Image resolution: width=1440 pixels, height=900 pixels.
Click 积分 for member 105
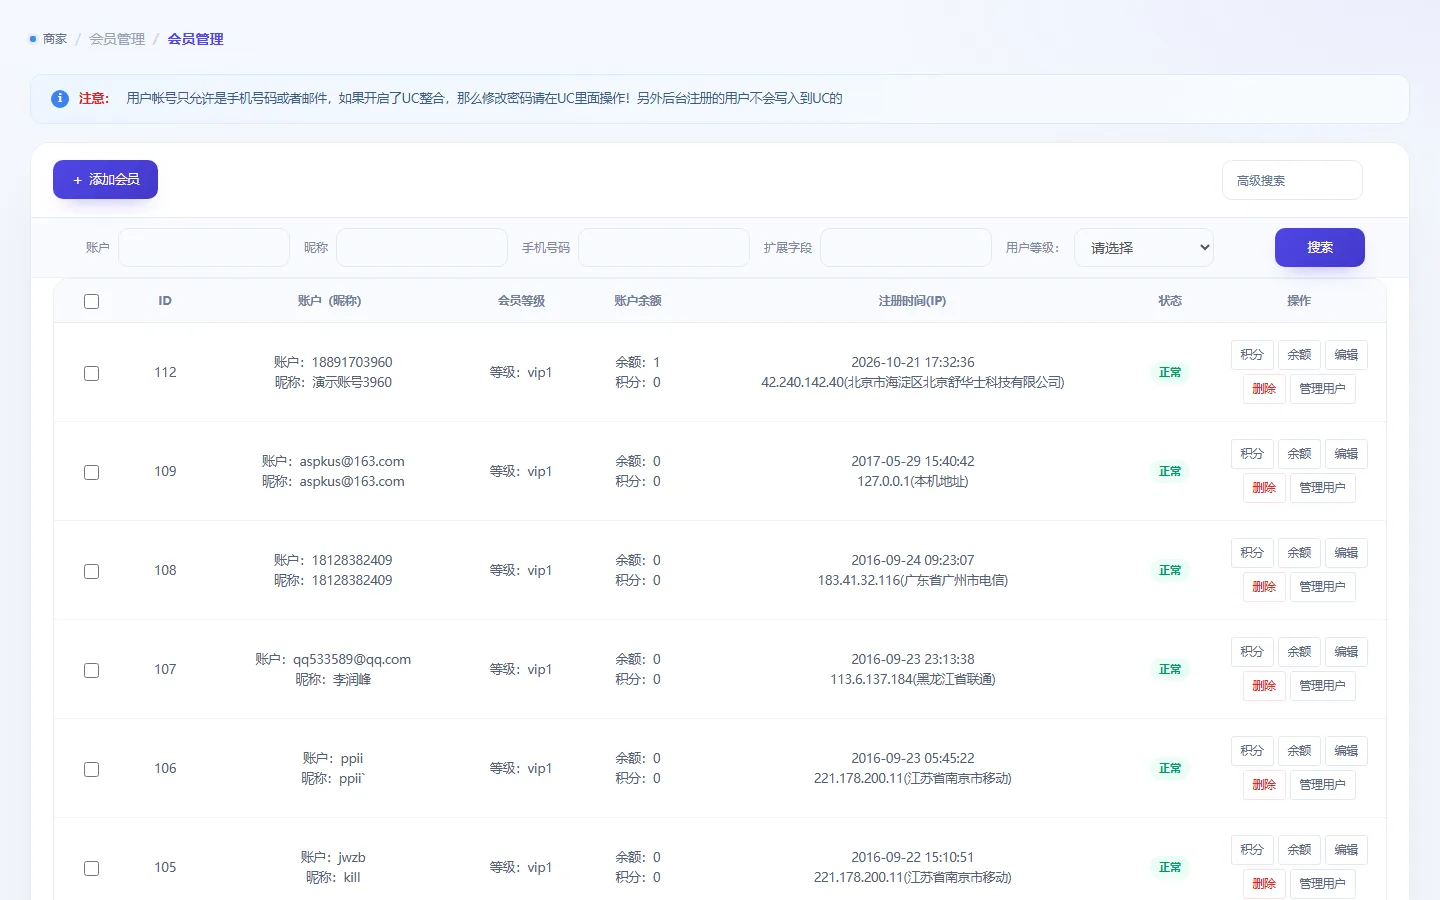click(1252, 850)
